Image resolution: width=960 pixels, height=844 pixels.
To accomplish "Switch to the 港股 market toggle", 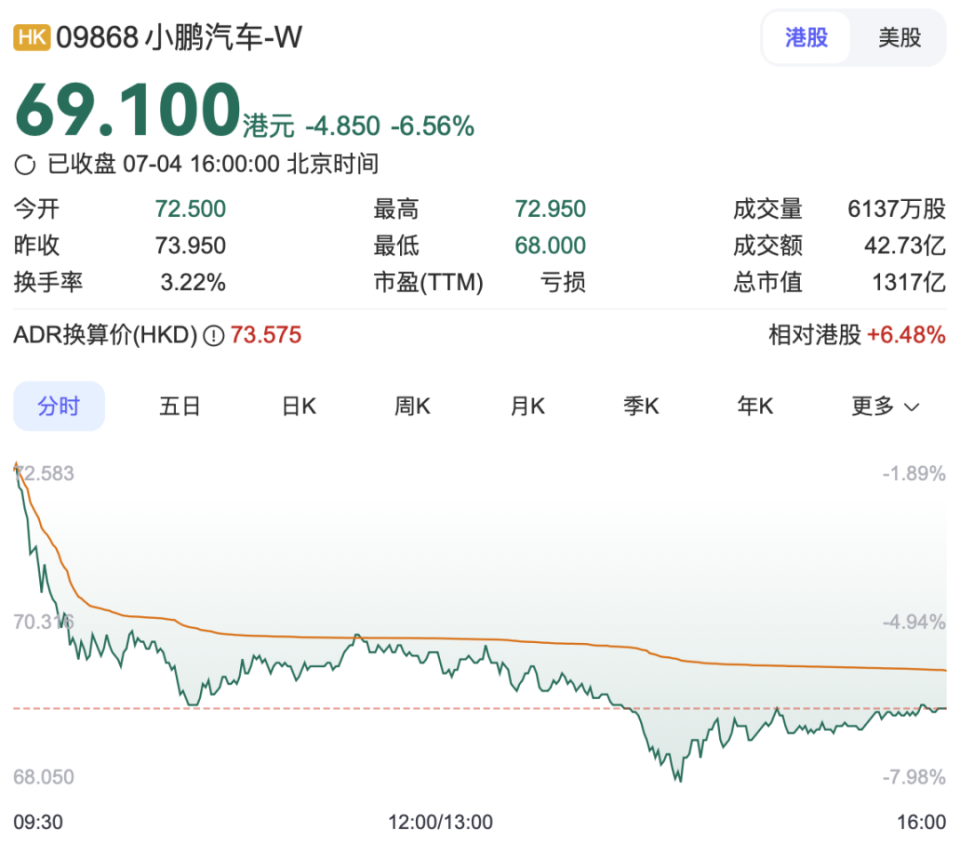I will click(x=806, y=37).
